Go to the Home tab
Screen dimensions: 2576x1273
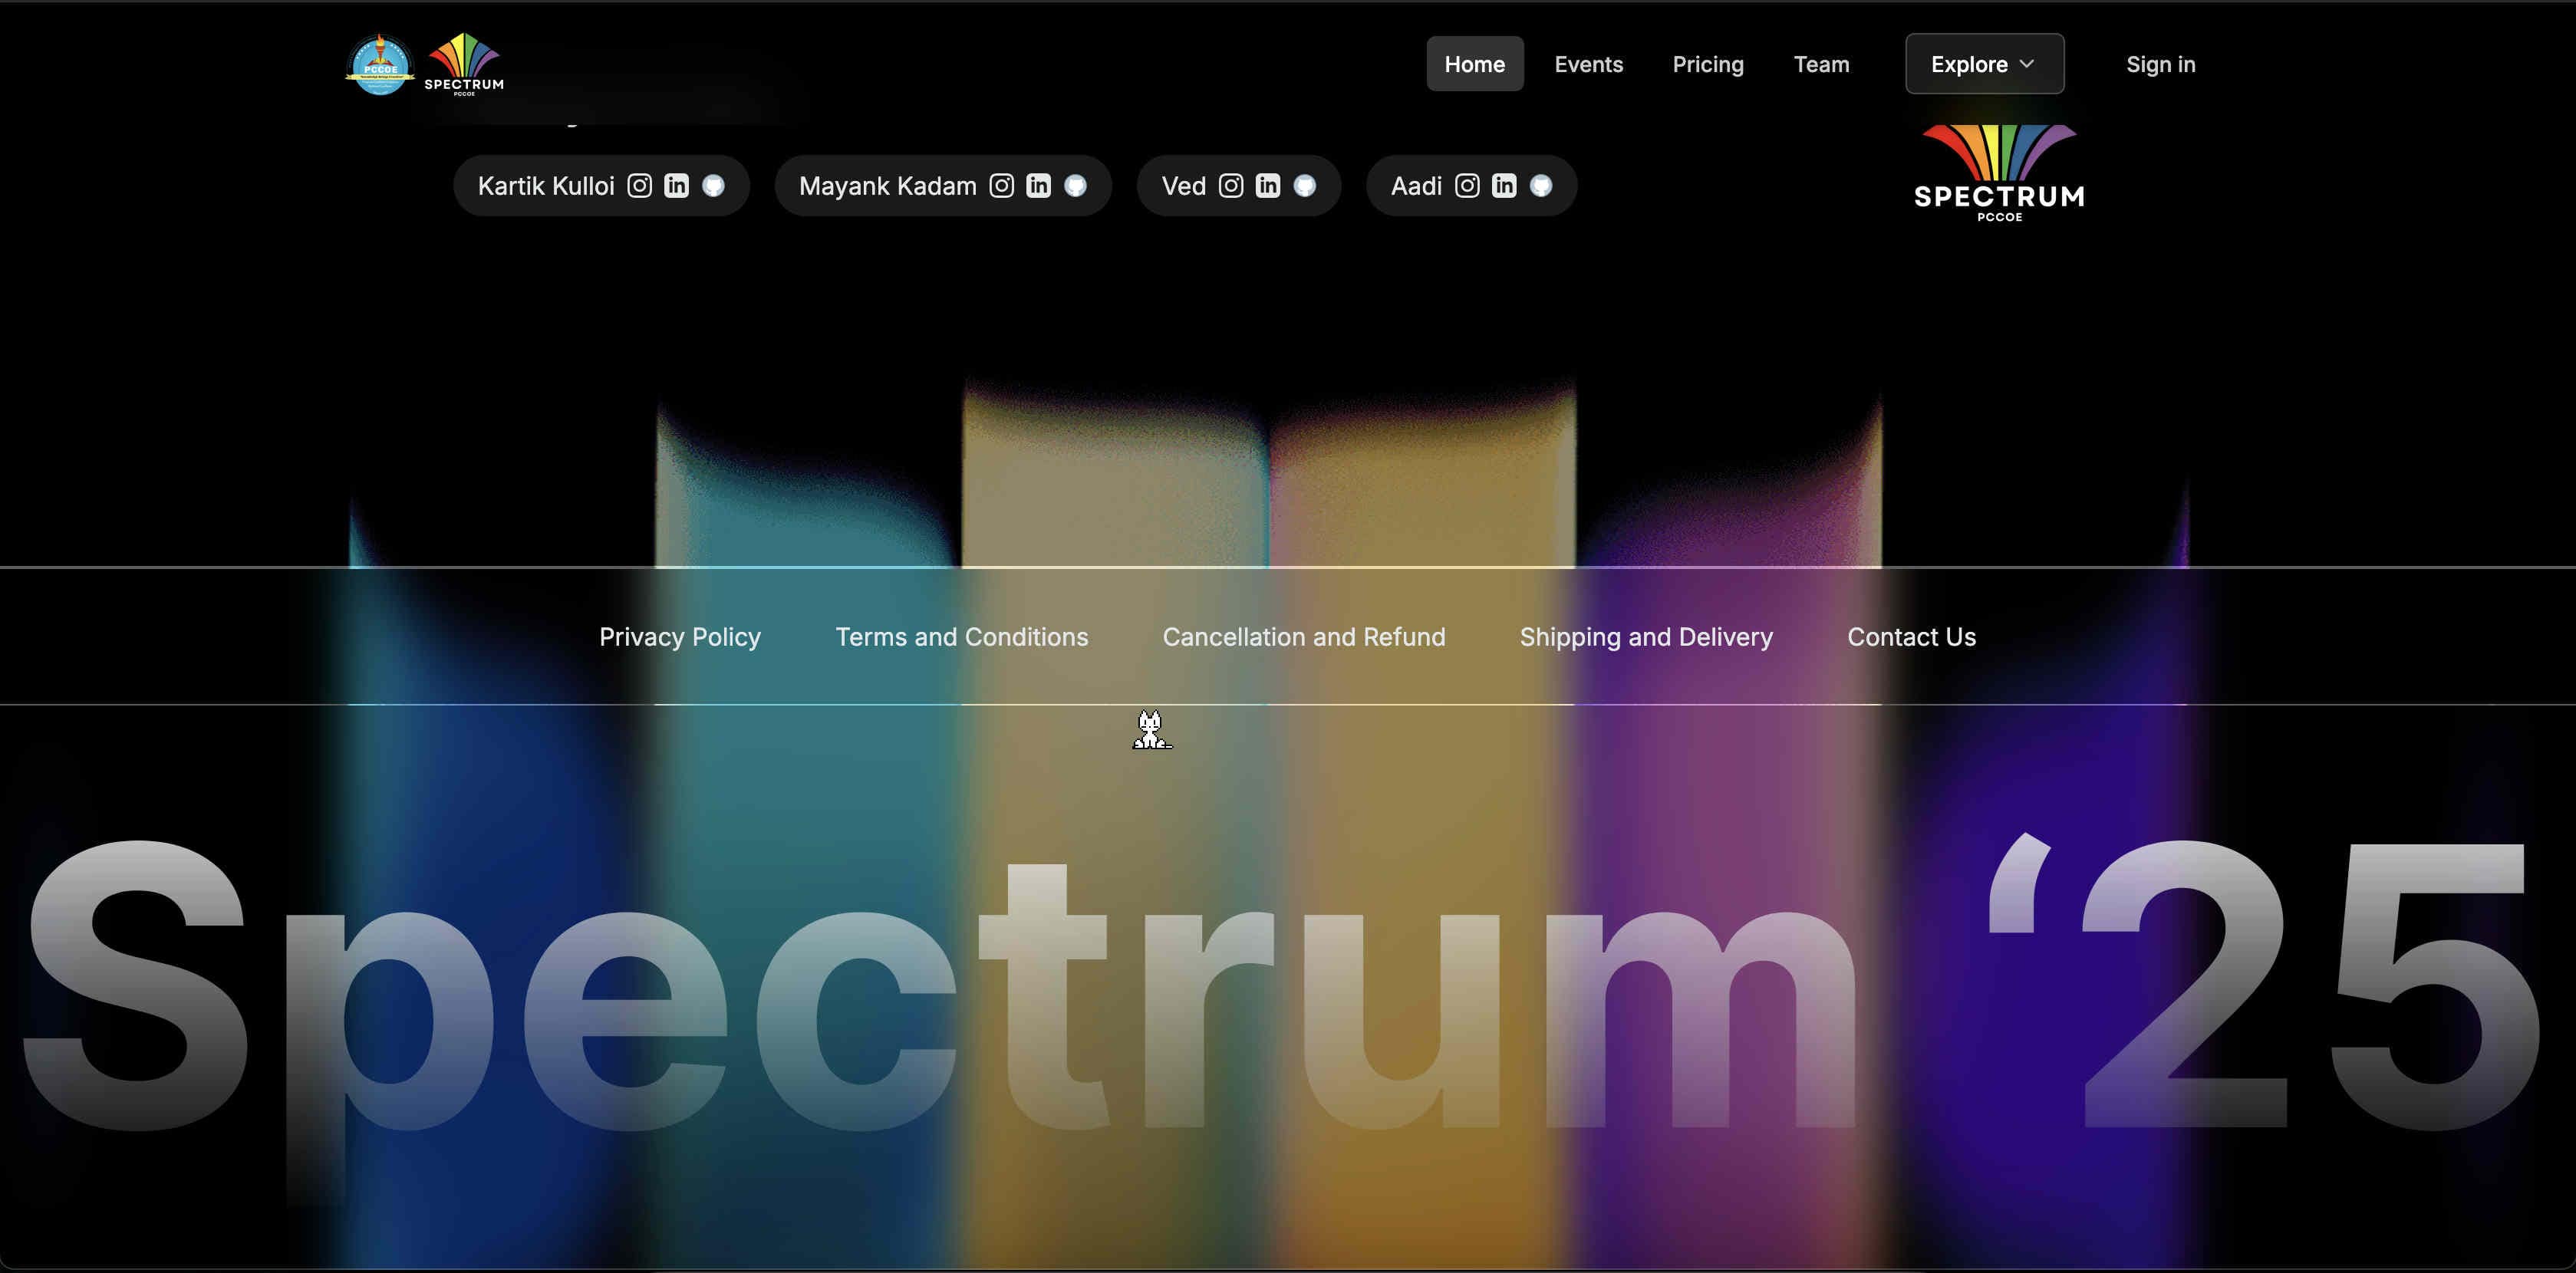tap(1475, 64)
